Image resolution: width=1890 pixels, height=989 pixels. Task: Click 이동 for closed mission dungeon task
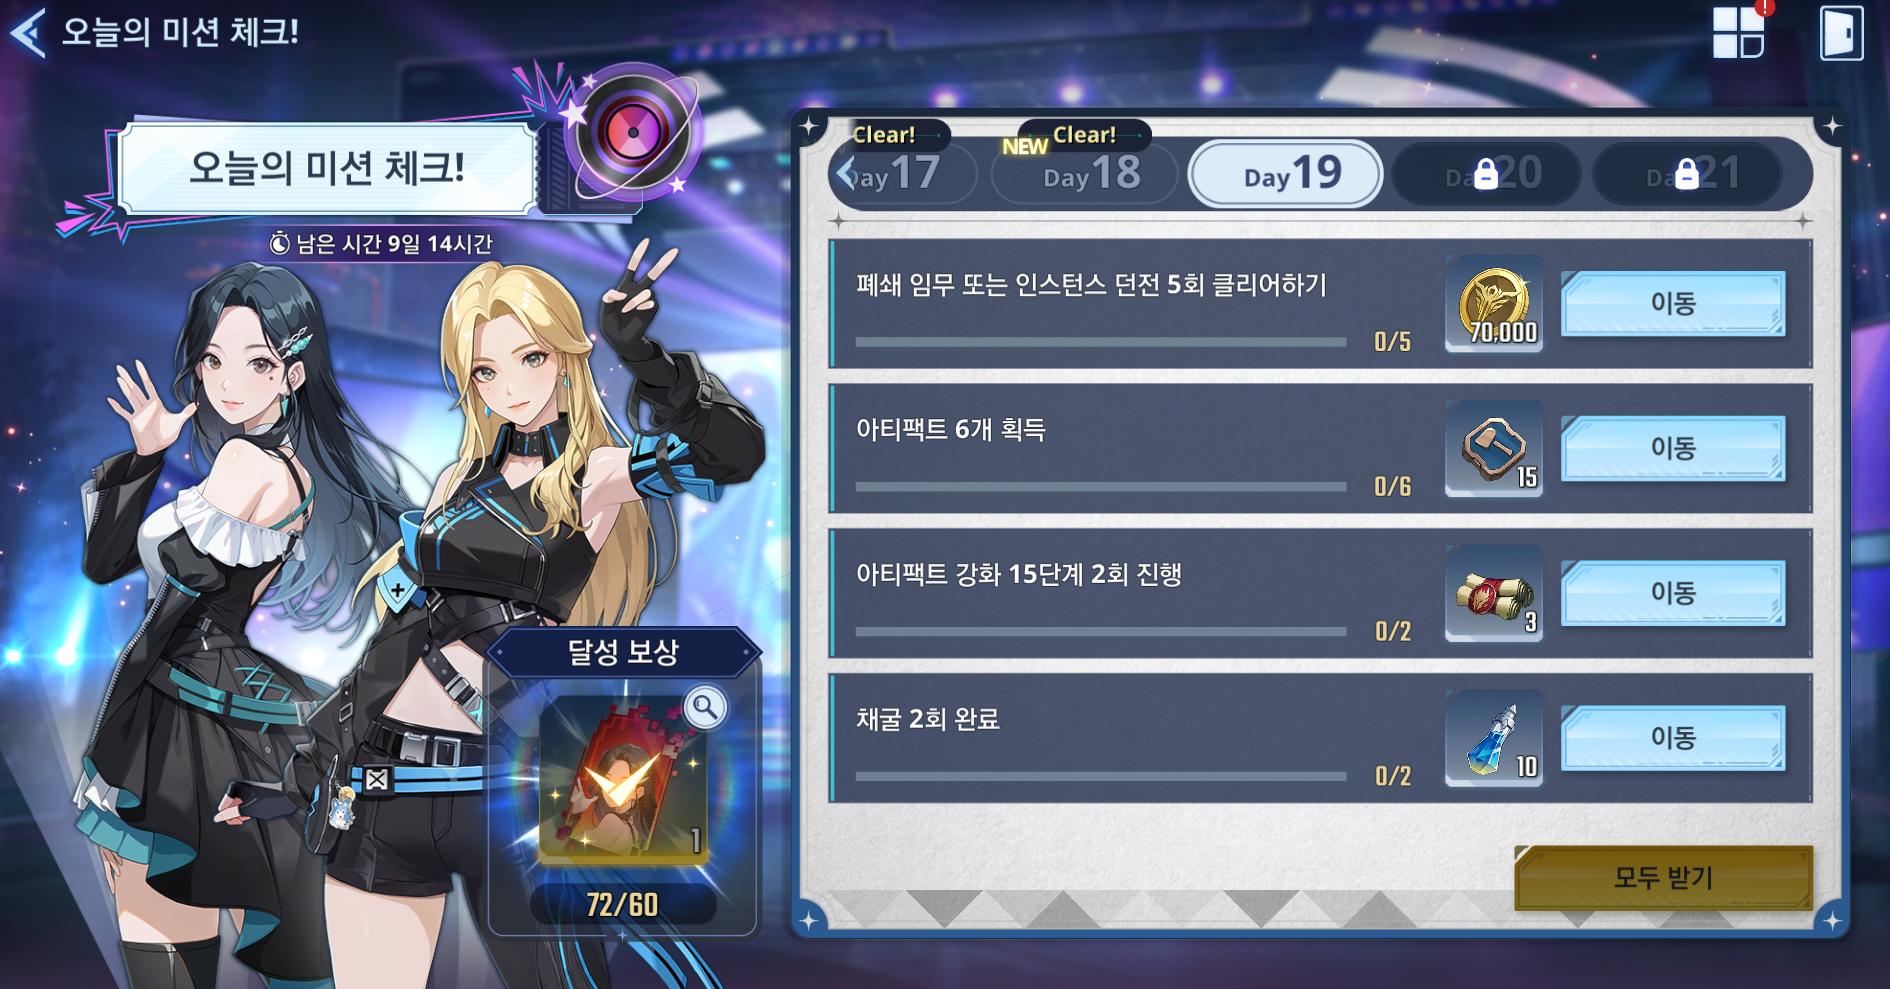1673,303
